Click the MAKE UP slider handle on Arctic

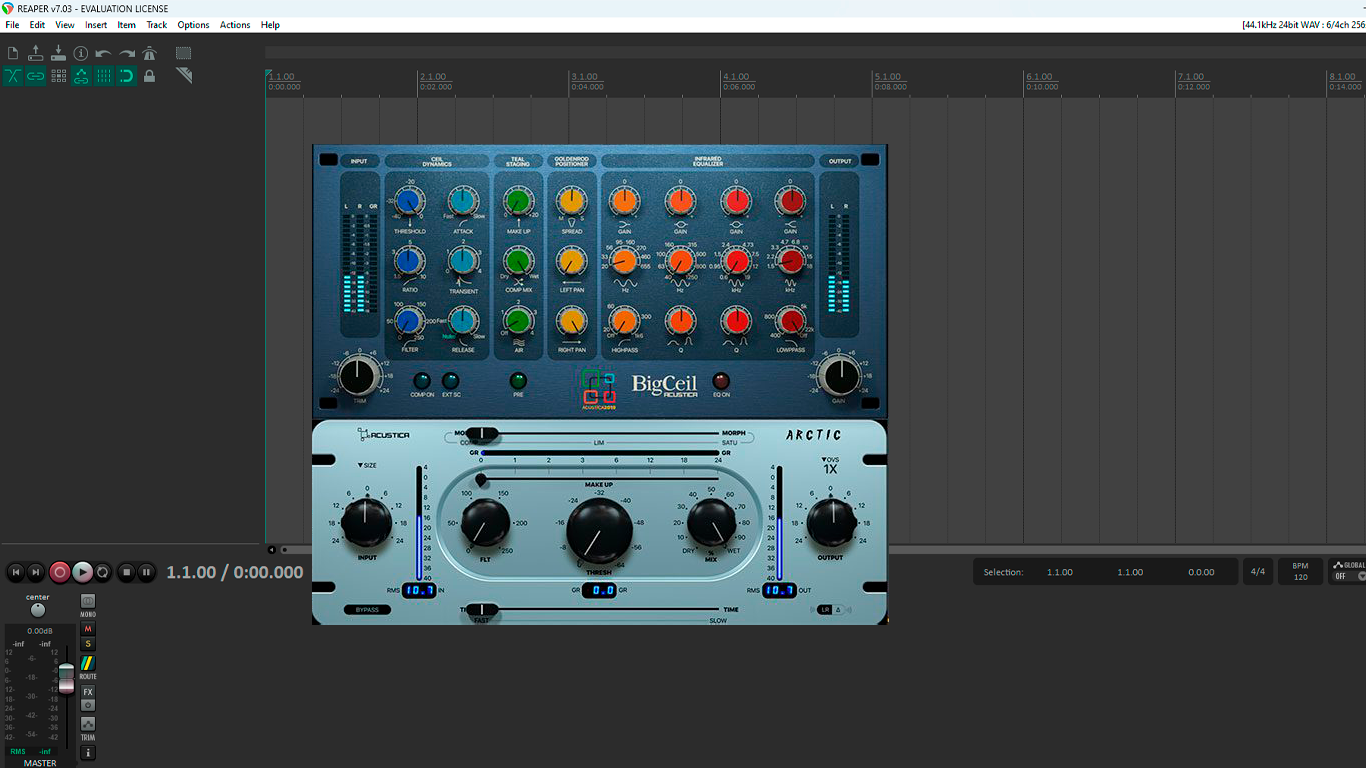click(481, 481)
